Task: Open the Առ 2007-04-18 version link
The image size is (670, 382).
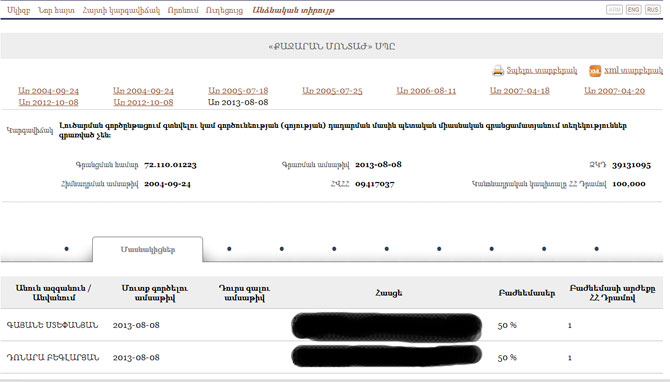Action: [x=520, y=91]
